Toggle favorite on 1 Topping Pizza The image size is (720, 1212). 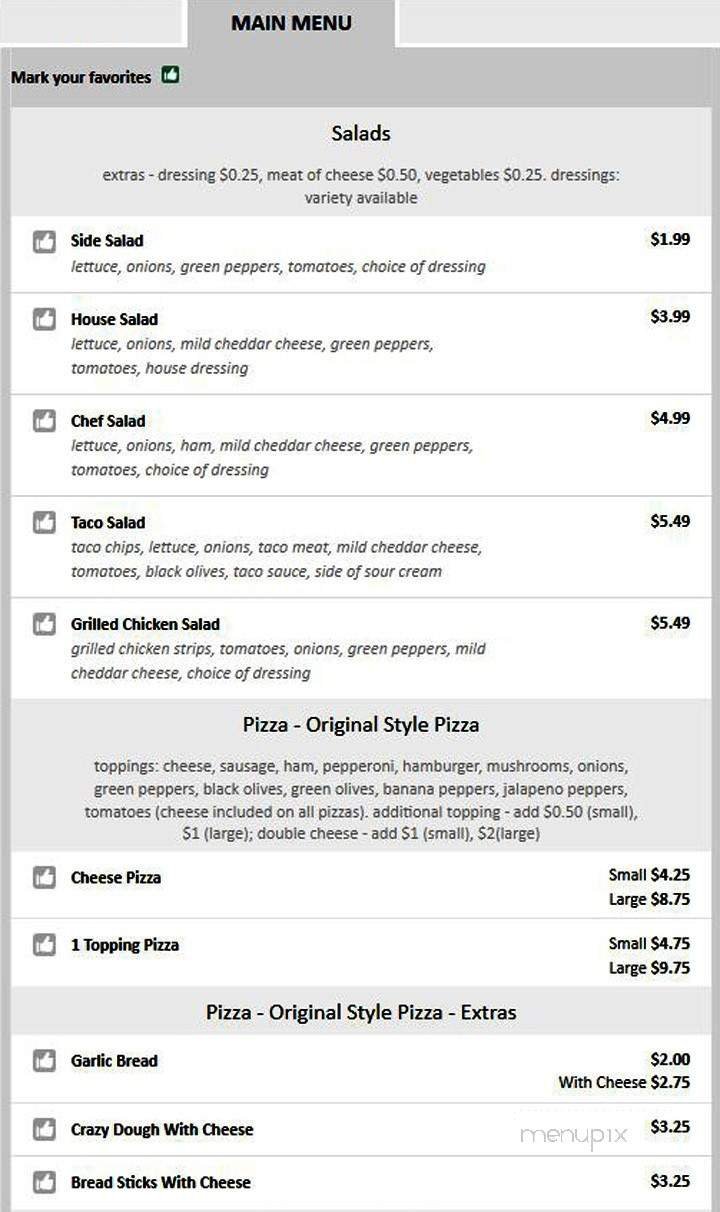coord(43,944)
